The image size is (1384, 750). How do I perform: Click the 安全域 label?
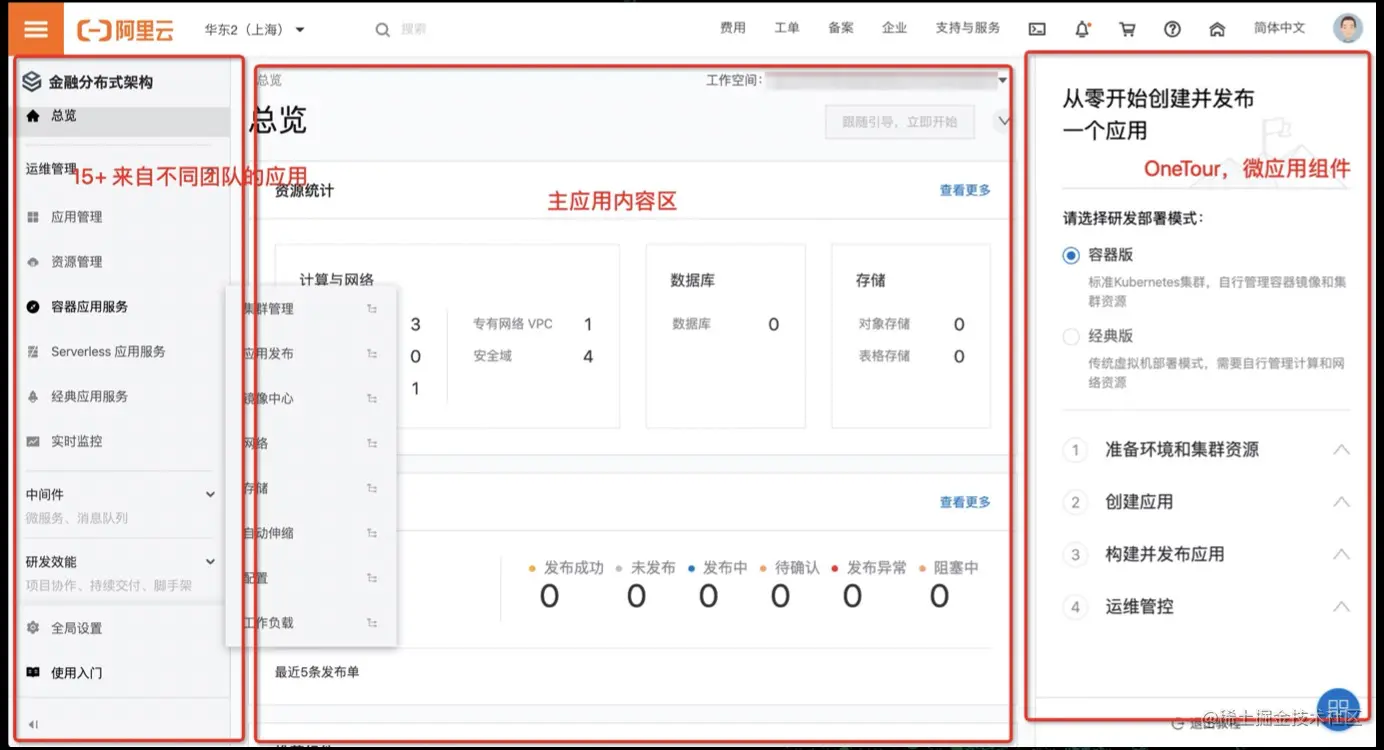pyautogui.click(x=493, y=356)
